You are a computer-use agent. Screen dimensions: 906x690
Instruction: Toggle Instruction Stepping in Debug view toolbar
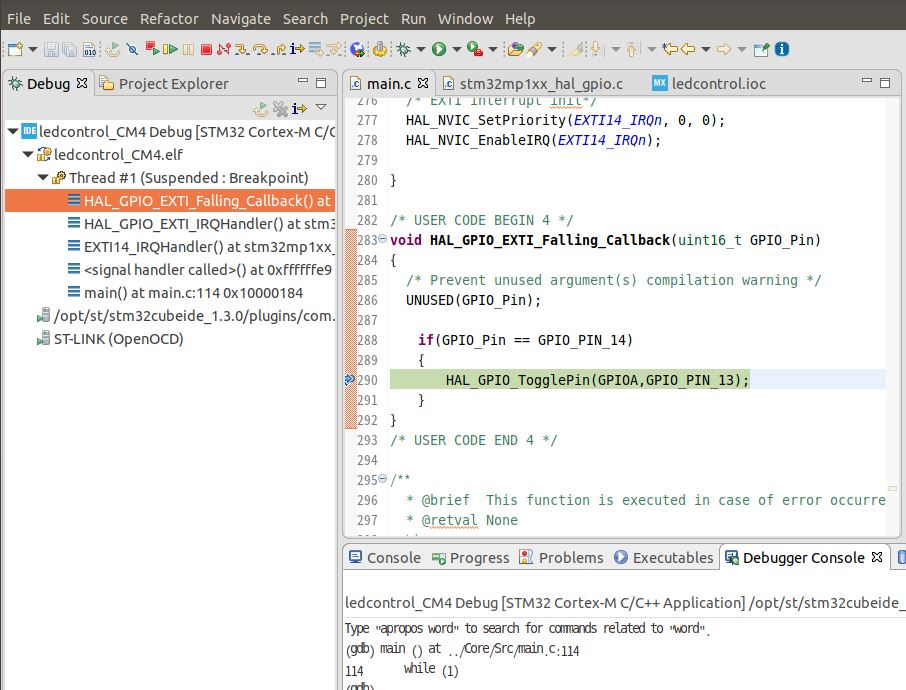pyautogui.click(x=299, y=108)
